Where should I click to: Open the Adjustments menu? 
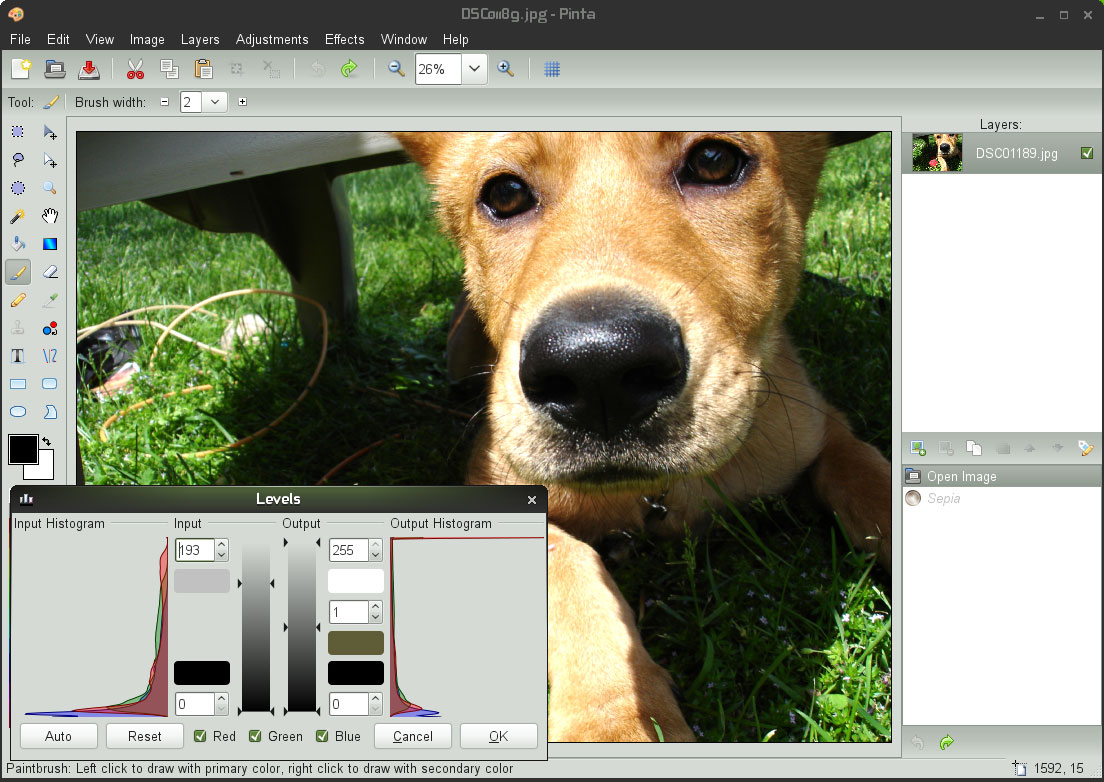(271, 39)
